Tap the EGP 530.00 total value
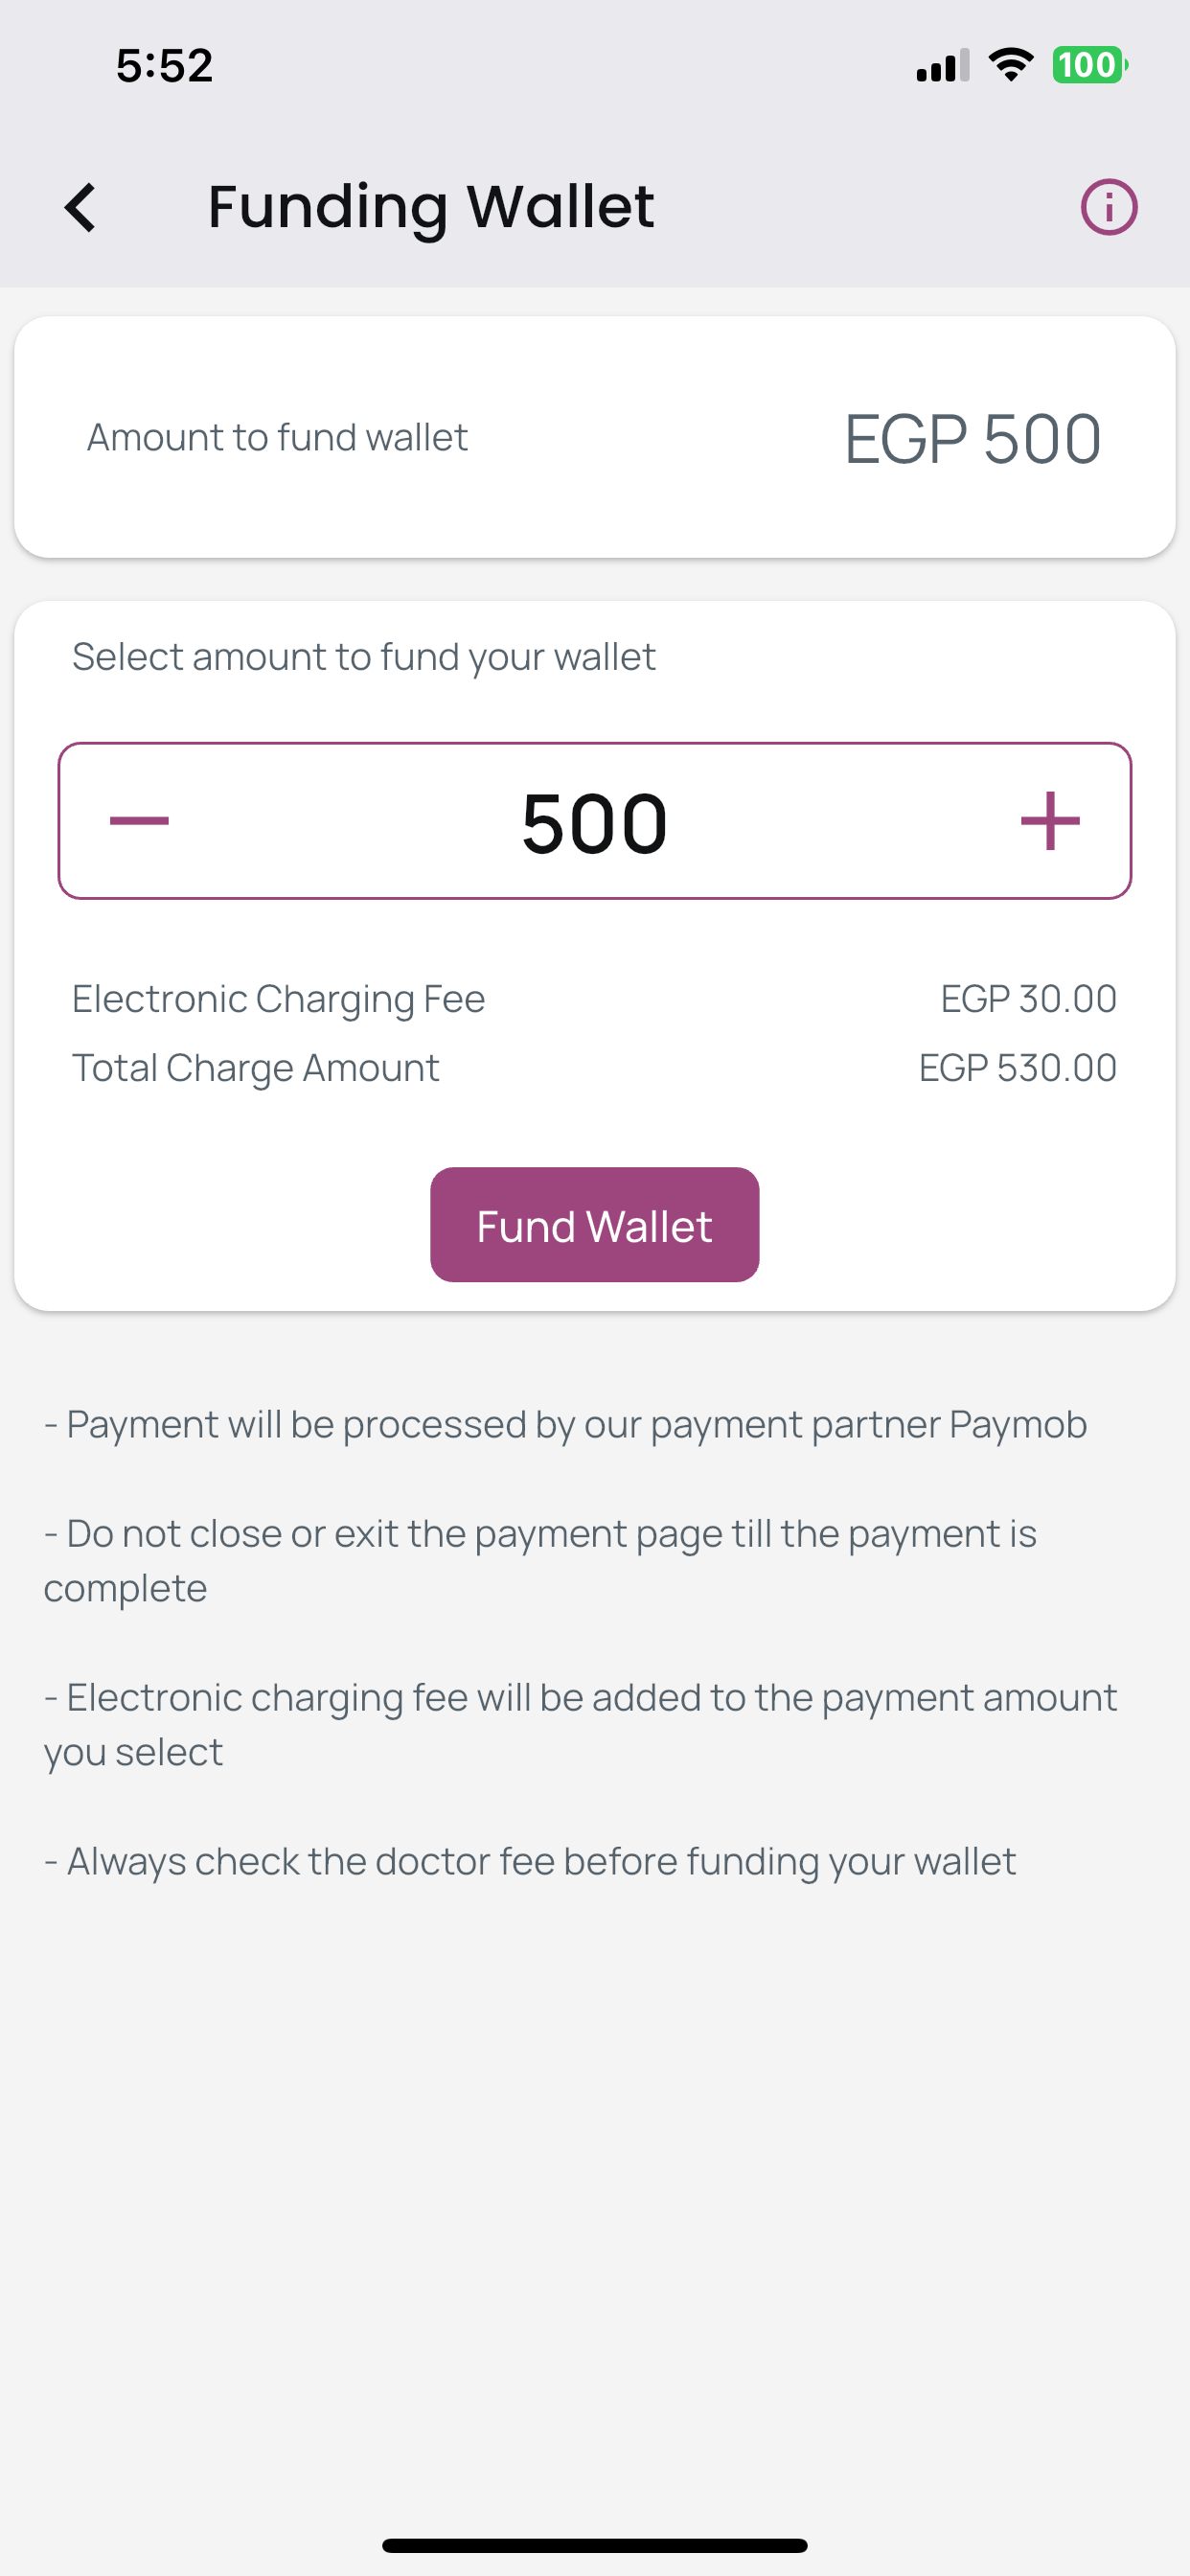The width and height of the screenshot is (1190, 2576). pyautogui.click(x=1017, y=1068)
